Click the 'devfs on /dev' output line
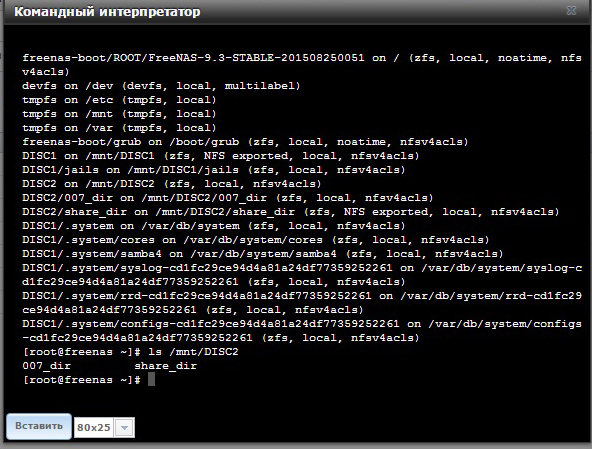This screenshot has height=449, width=592. [161, 86]
